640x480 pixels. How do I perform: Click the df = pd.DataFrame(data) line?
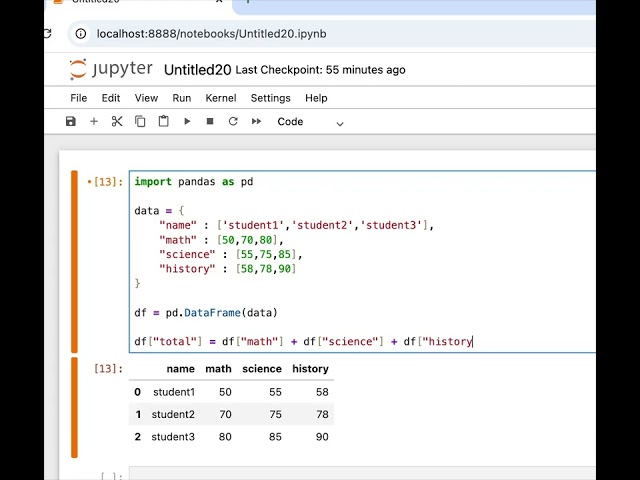[206, 313]
